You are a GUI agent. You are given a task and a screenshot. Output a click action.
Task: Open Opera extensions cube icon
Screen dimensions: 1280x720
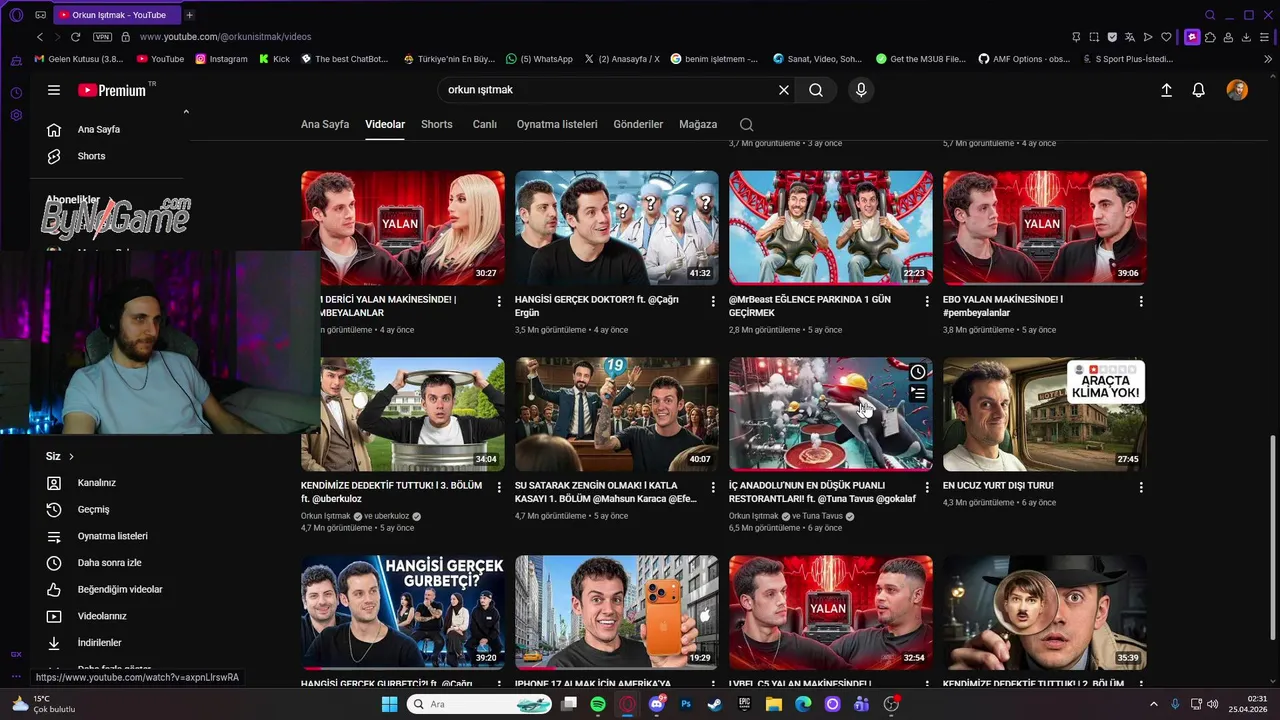point(1210,37)
